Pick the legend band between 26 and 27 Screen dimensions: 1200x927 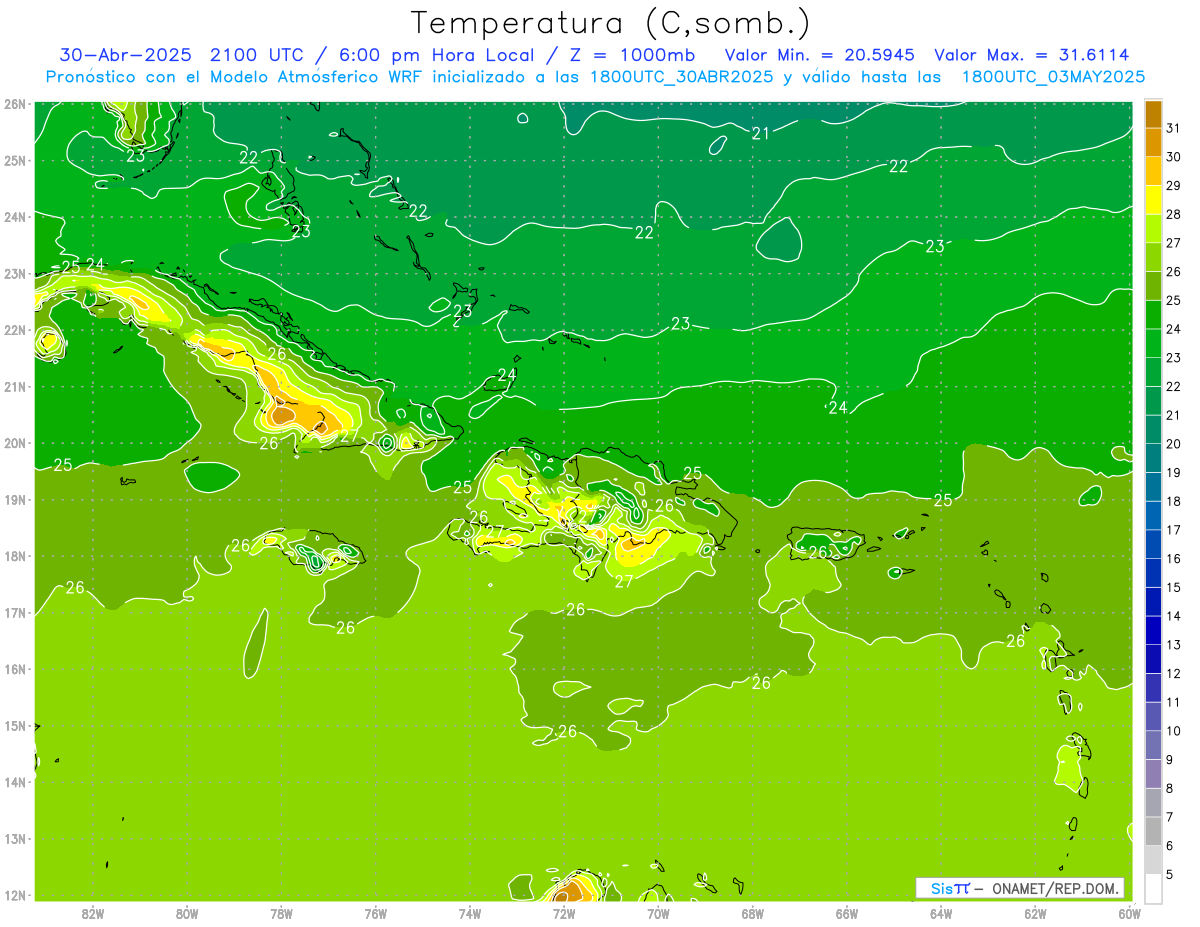pyautogui.click(x=1153, y=258)
